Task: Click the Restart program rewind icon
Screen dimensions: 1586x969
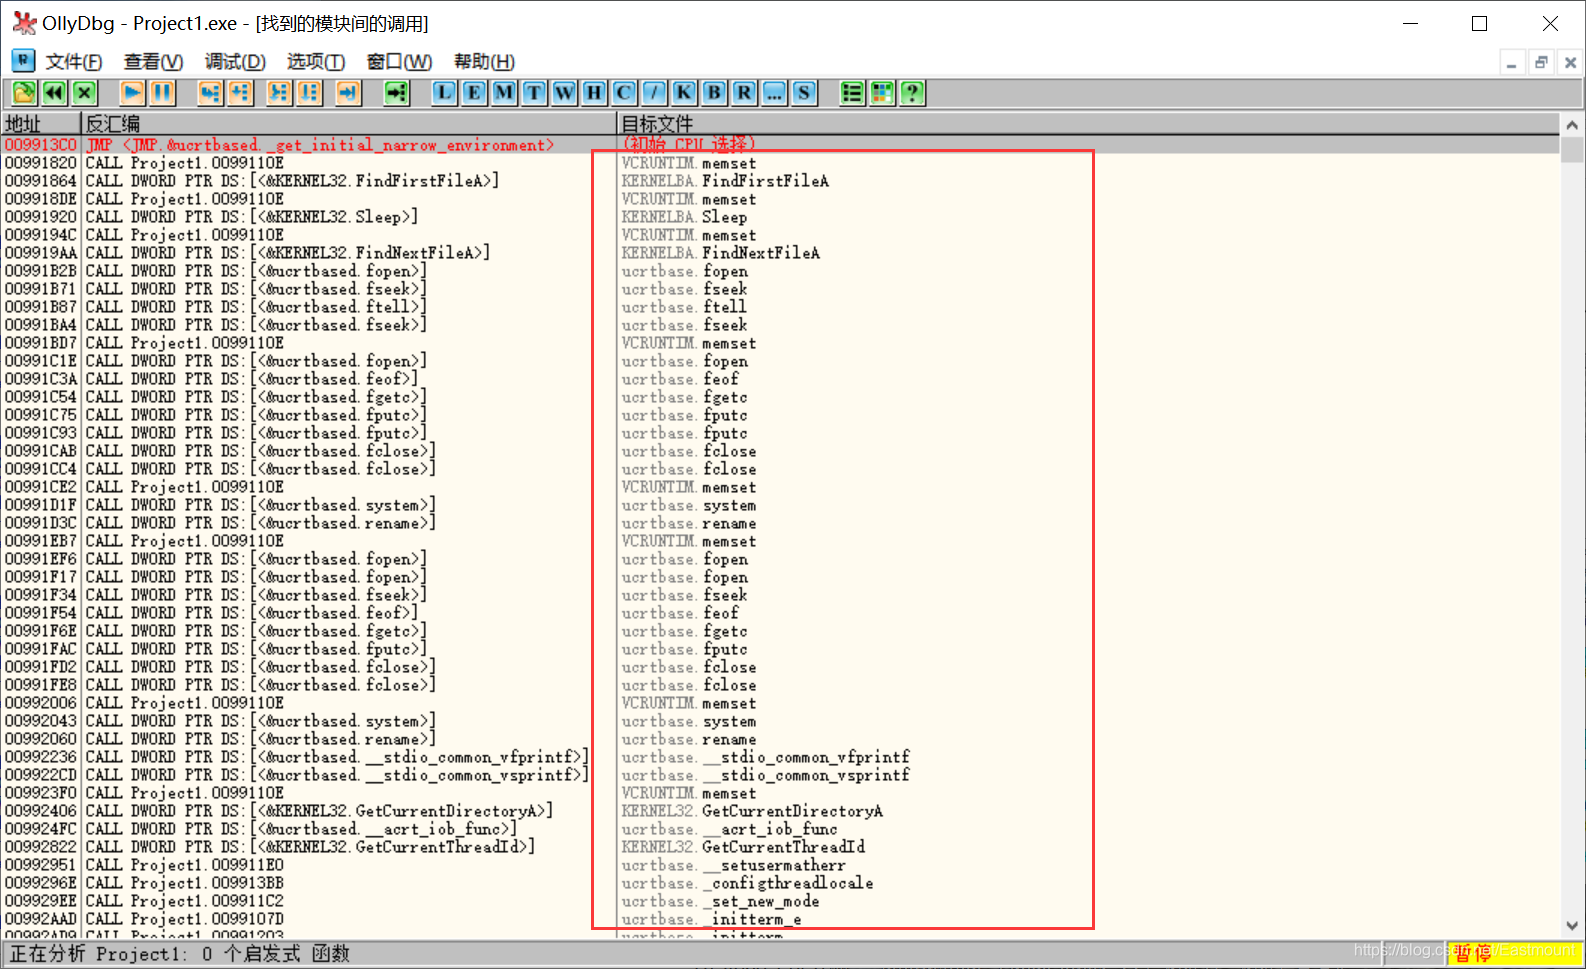Action: 54,93
